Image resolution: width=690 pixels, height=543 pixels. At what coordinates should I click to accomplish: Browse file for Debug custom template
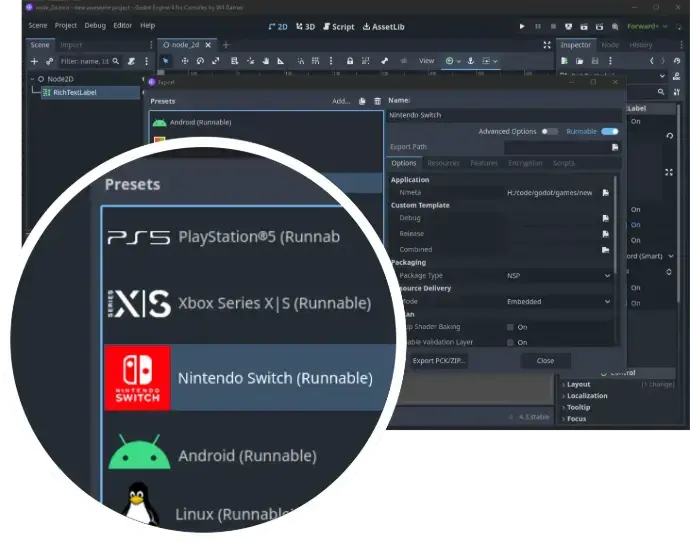[606, 218]
